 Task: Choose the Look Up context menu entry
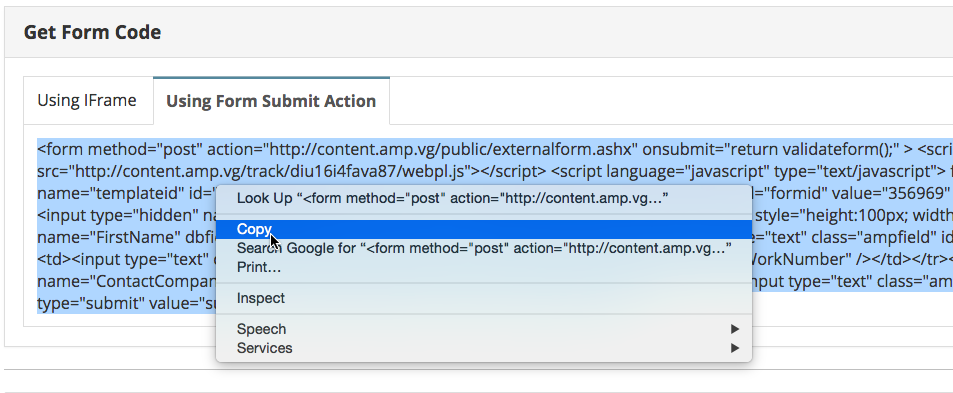484,198
